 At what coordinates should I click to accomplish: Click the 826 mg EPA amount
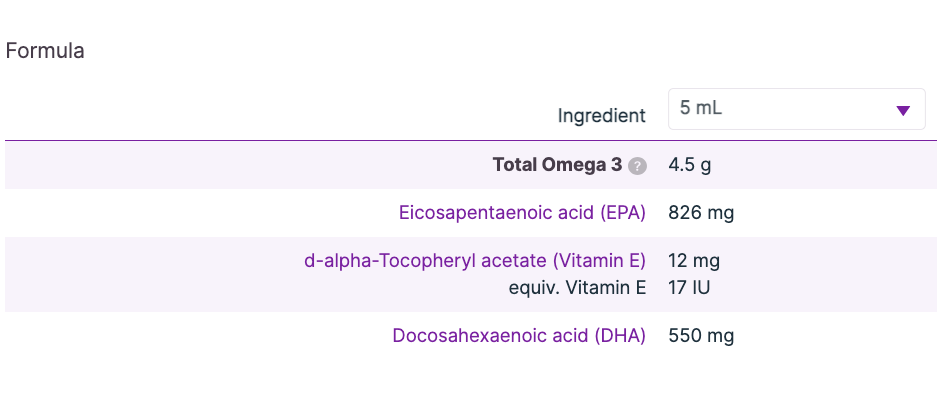(x=701, y=213)
